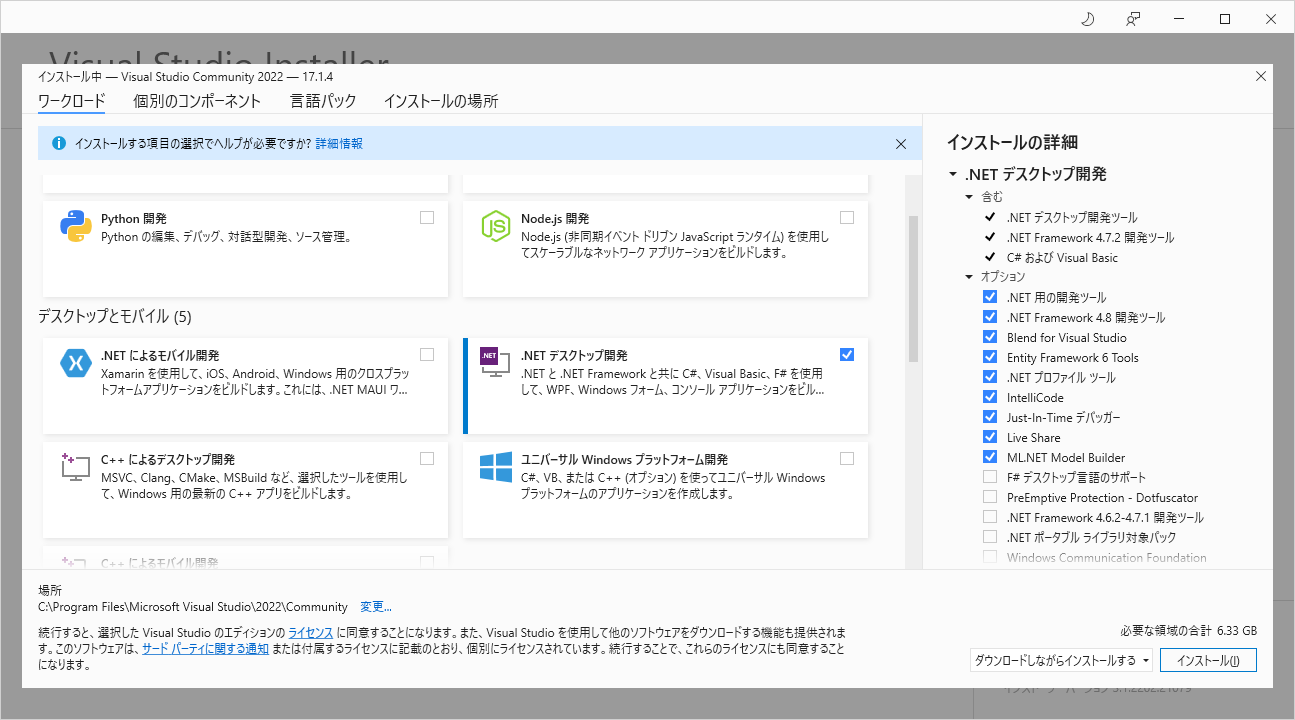1295x720 pixels.
Task: Disable the Live Share option
Action: (990, 437)
